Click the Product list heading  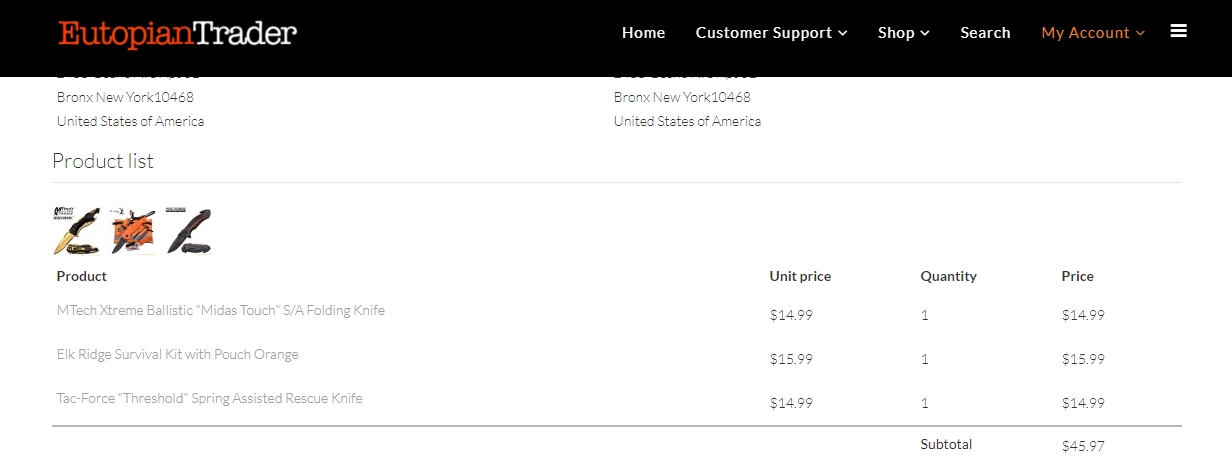(x=103, y=161)
